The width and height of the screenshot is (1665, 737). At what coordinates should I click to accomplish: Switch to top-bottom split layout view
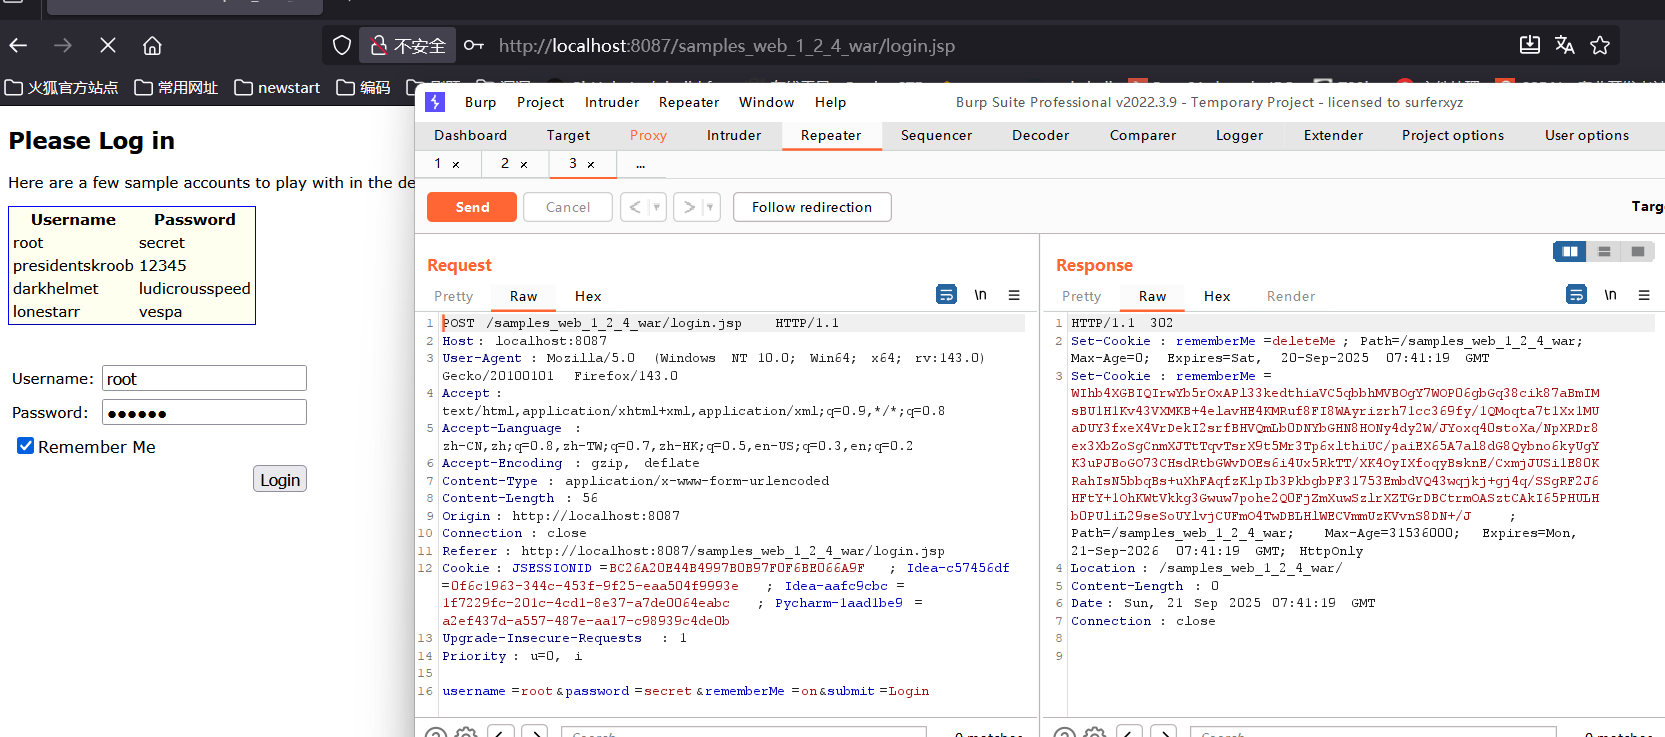[1604, 252]
